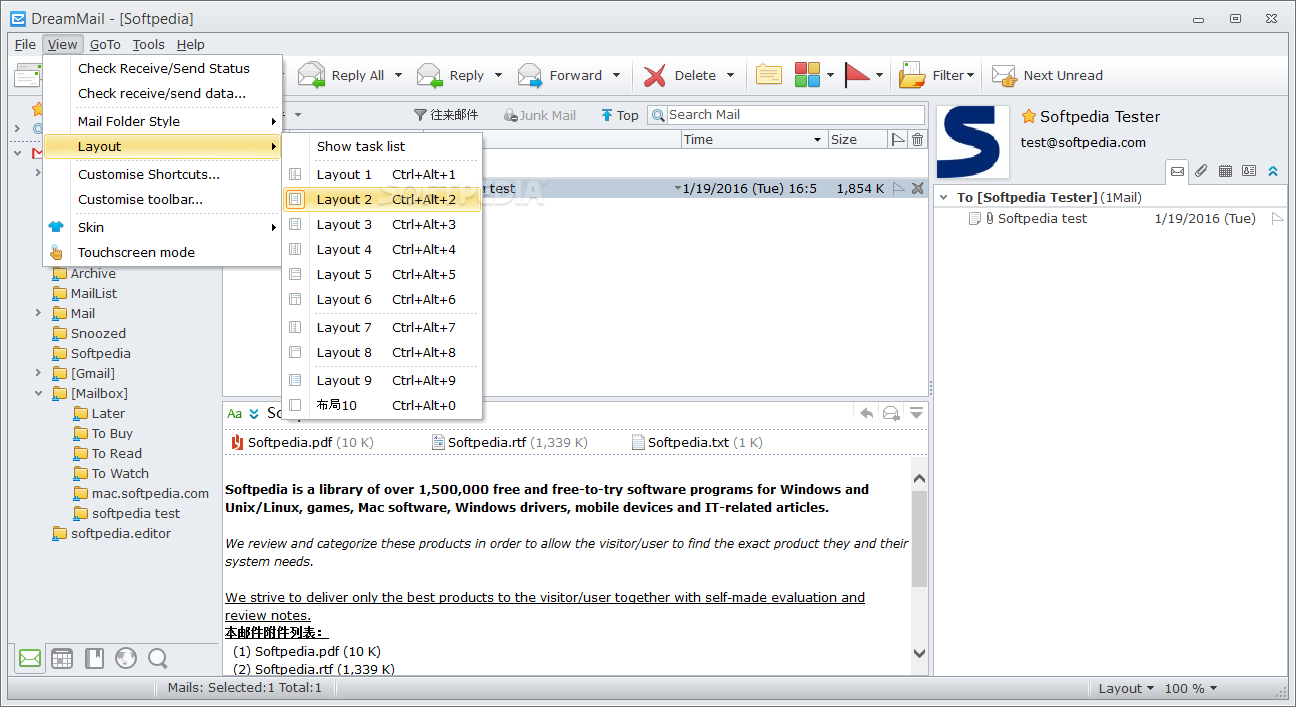
Task: Choose Customise toolbar... menu entry
Action: click(163, 199)
